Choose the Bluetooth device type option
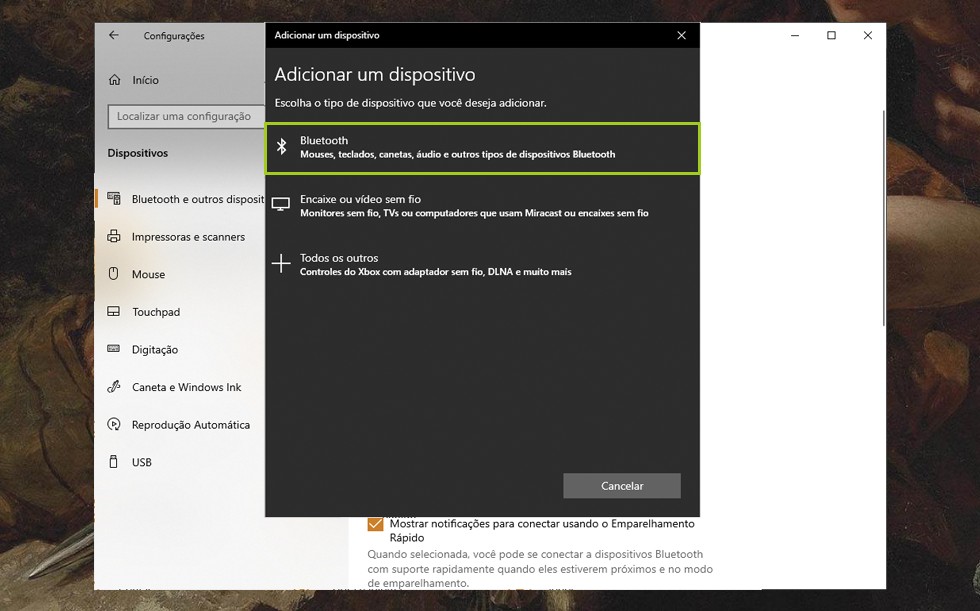 [482, 147]
